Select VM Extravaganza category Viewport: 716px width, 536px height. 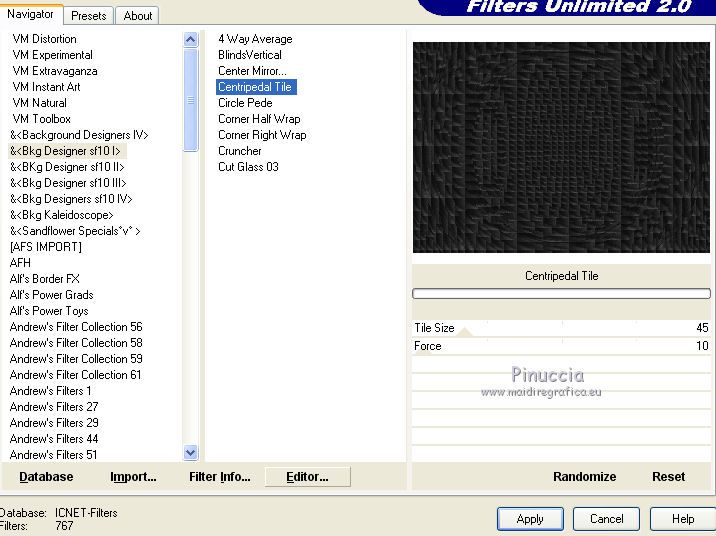[55, 71]
